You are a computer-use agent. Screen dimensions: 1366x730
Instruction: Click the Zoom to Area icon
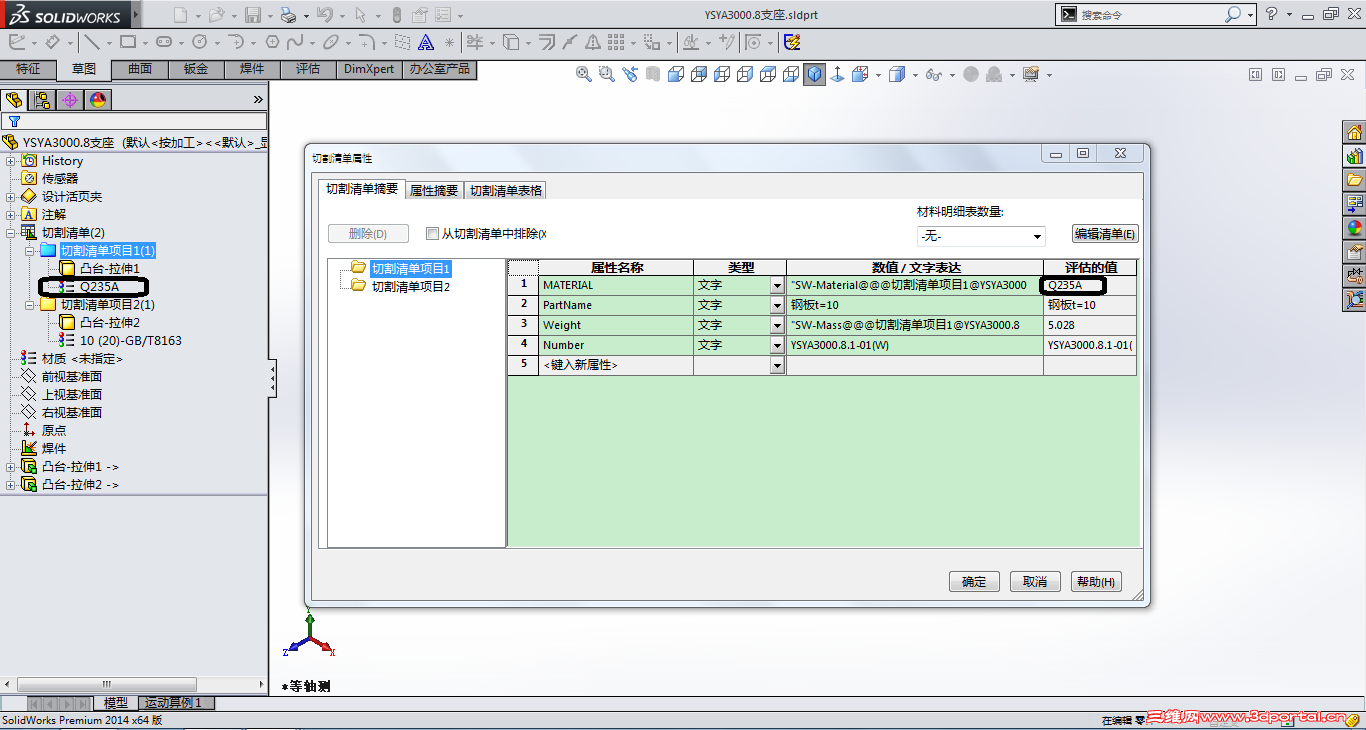[607, 74]
